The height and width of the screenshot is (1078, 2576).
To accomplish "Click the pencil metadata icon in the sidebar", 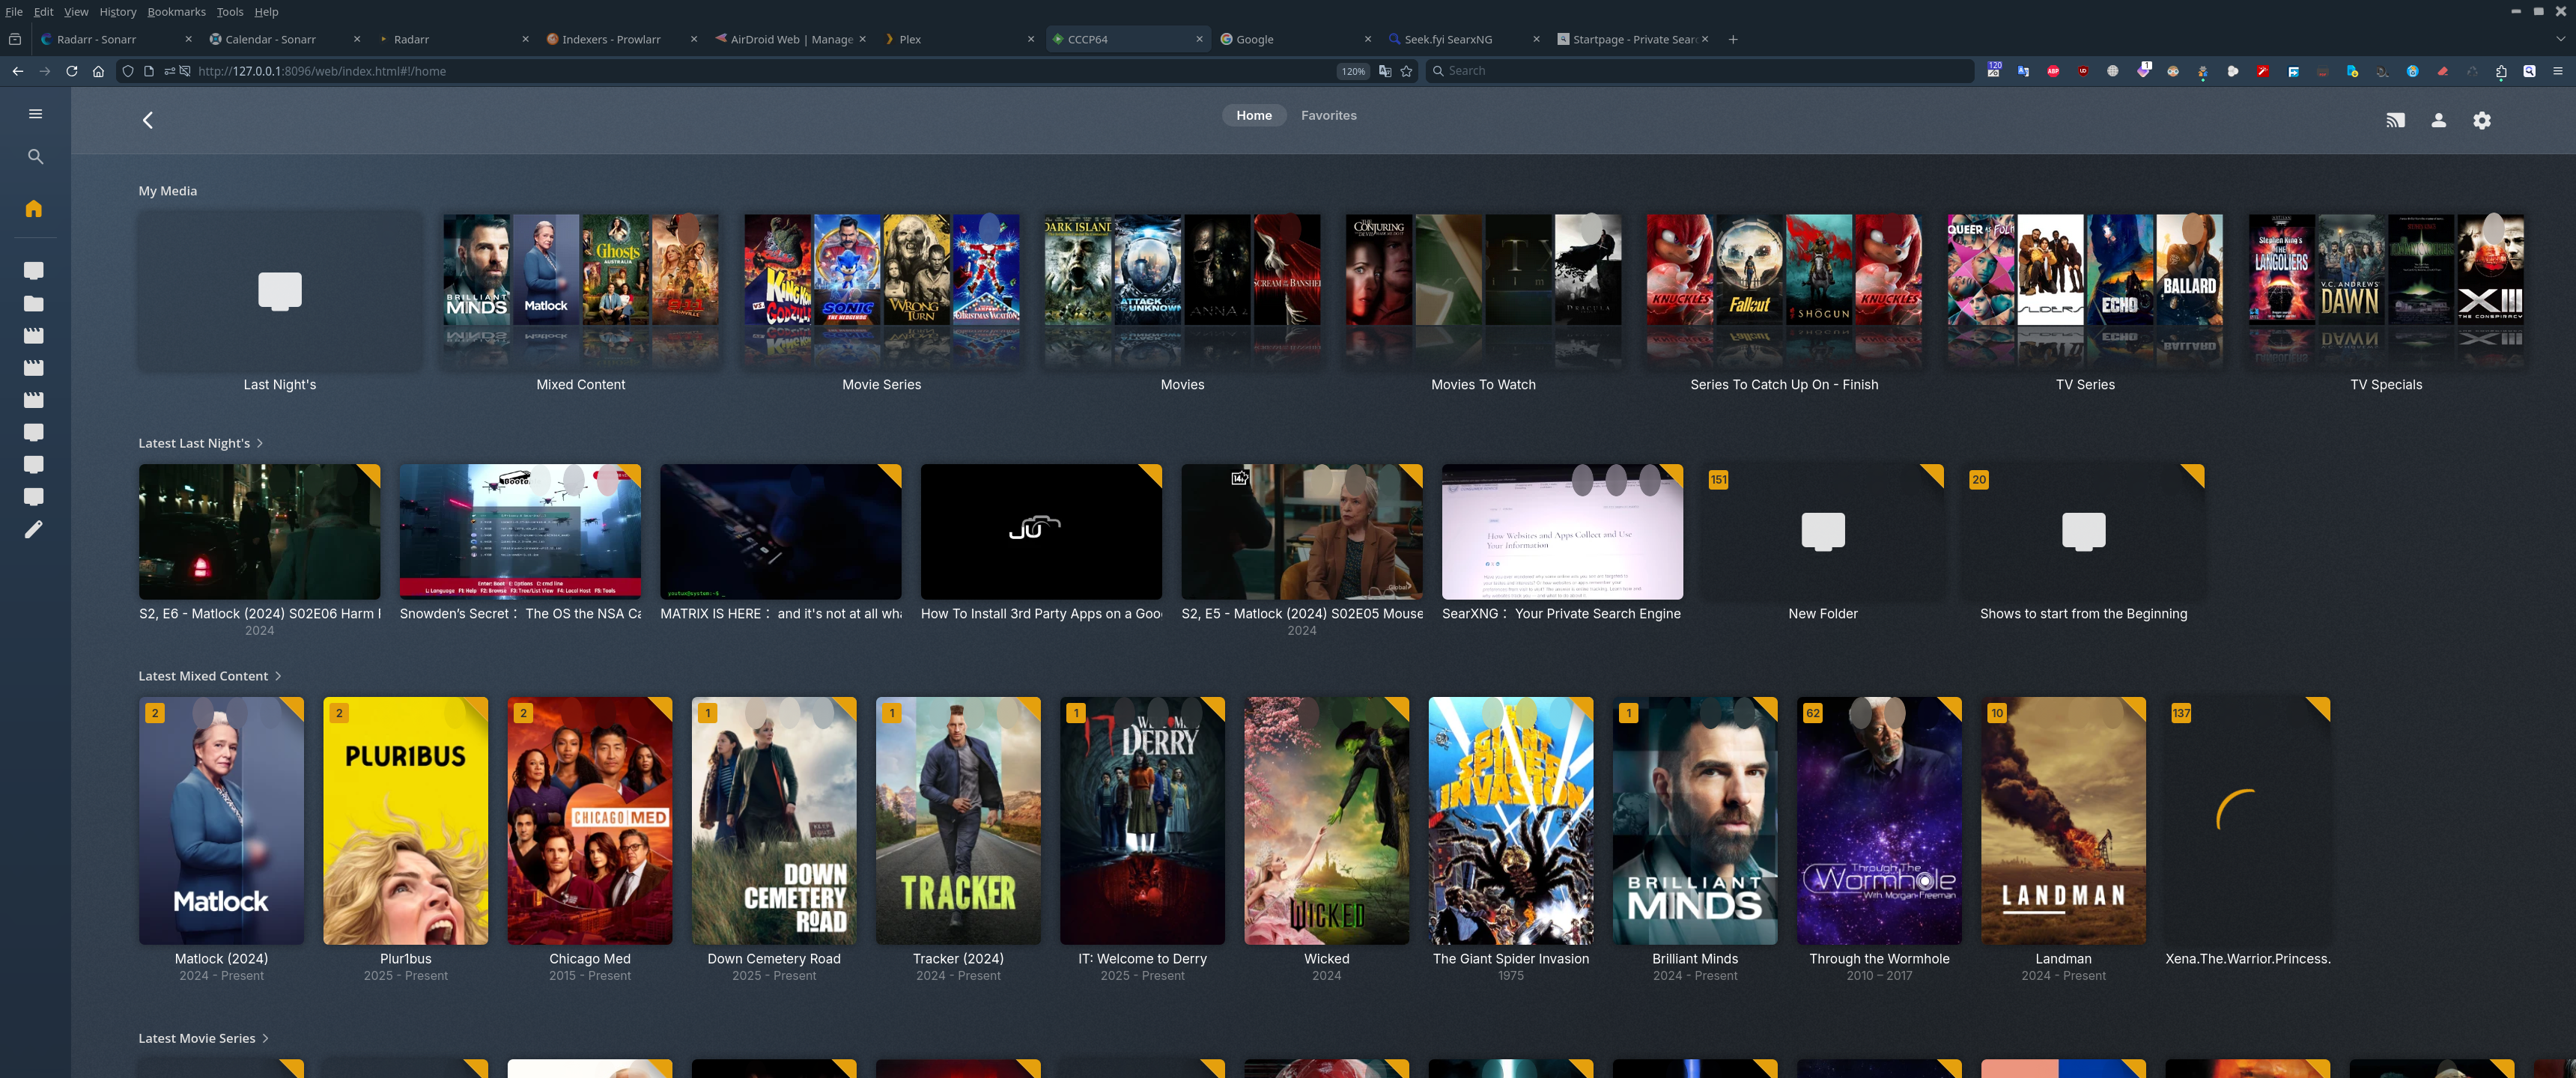I will click(34, 529).
